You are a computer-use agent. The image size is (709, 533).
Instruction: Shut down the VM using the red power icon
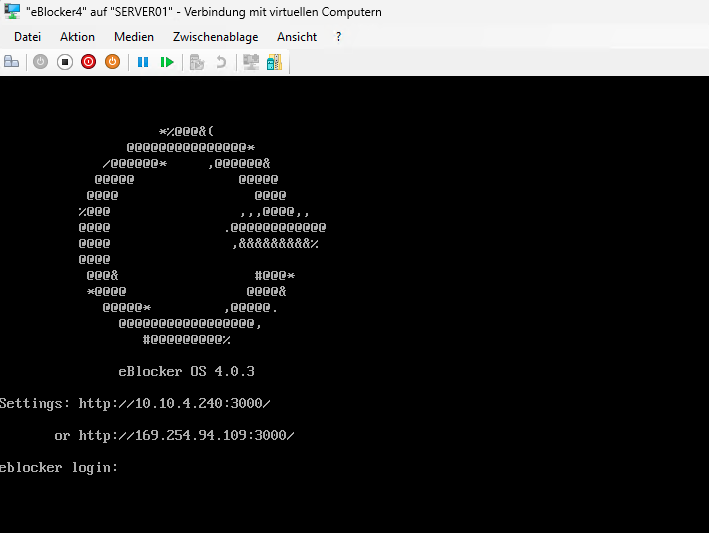point(88,62)
